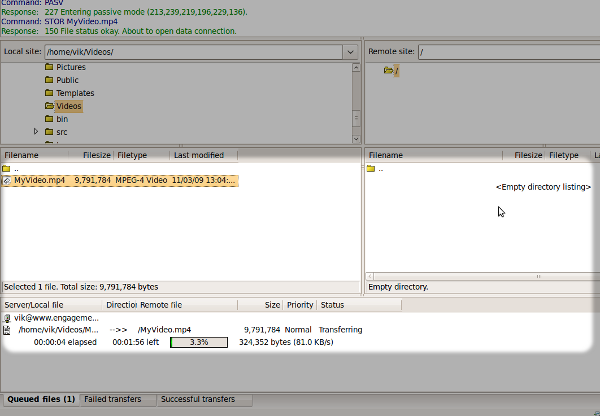Click the remote status 'Empty directory.' text
600x416 pixels.
tap(398, 287)
